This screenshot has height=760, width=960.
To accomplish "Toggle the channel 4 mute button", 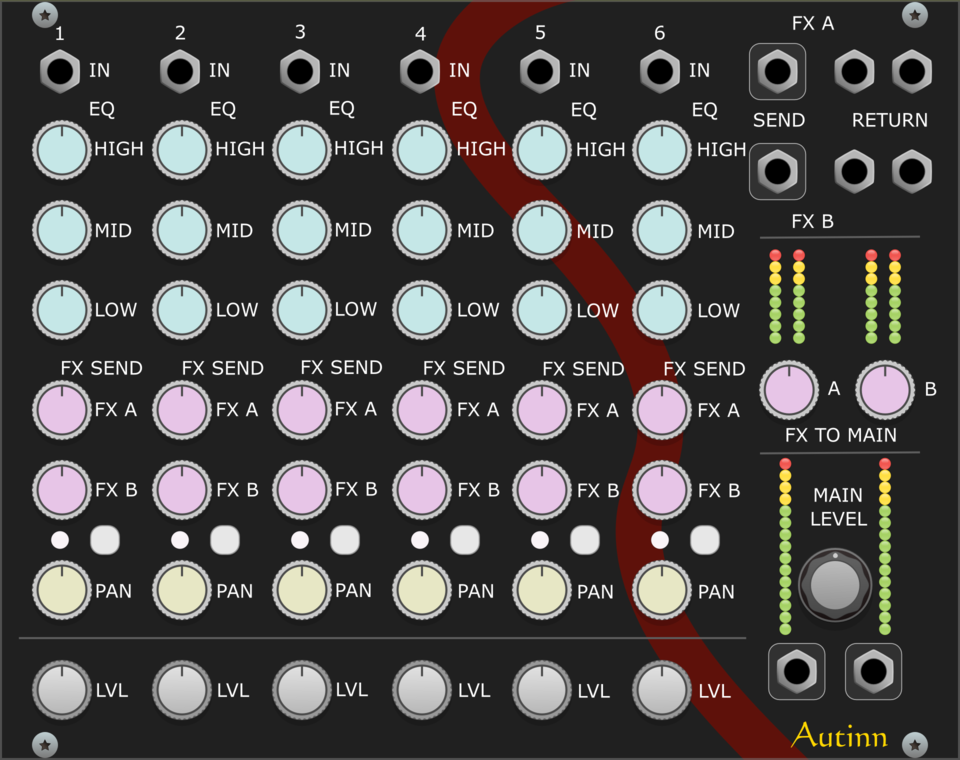I will point(465,540).
